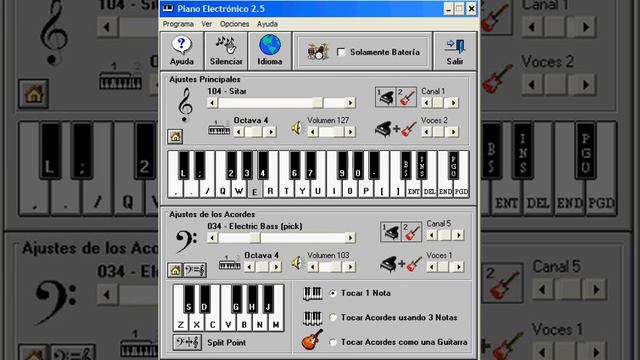Decrease Canal 5 with left arrow

(x=432, y=235)
